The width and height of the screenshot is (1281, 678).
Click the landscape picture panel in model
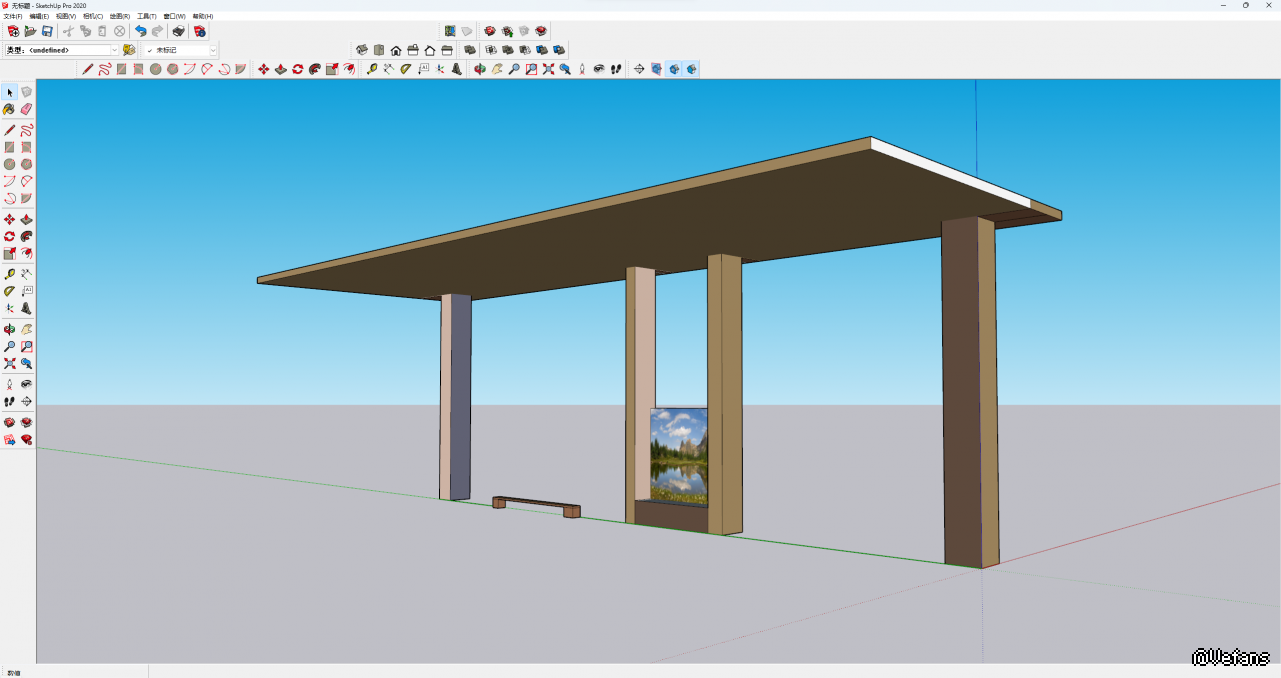679,455
